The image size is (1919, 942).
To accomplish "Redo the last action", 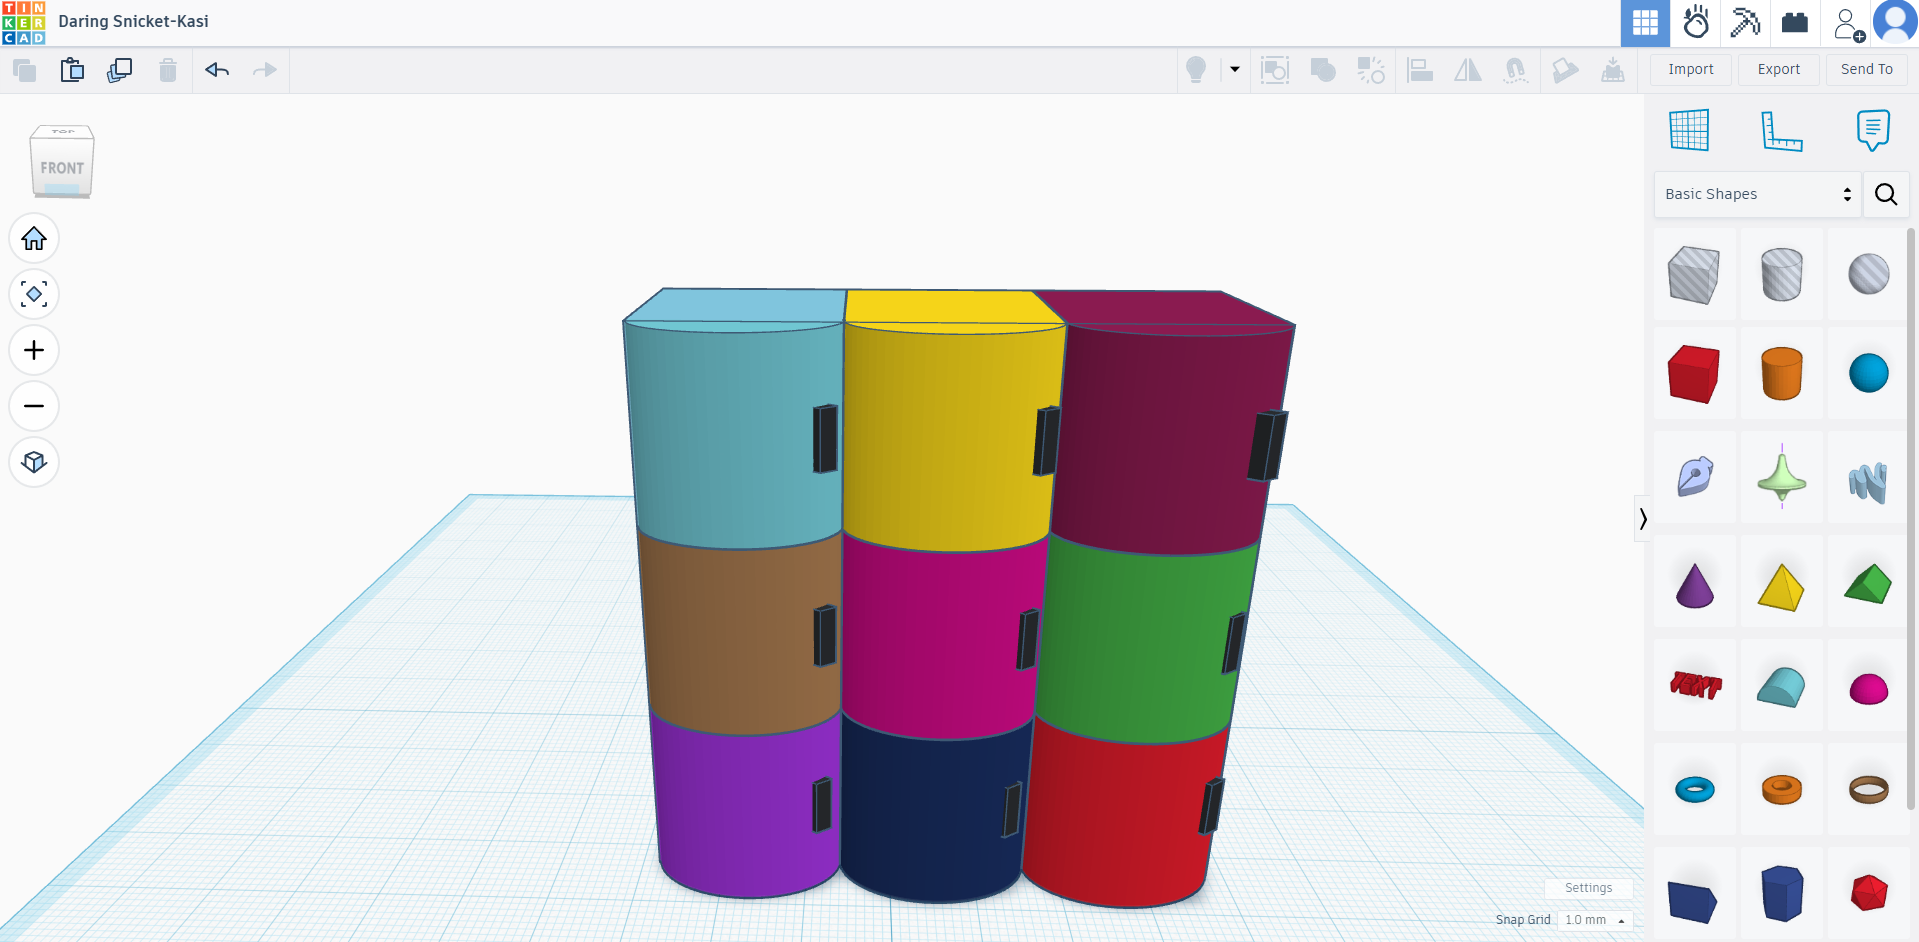I will pos(265,70).
